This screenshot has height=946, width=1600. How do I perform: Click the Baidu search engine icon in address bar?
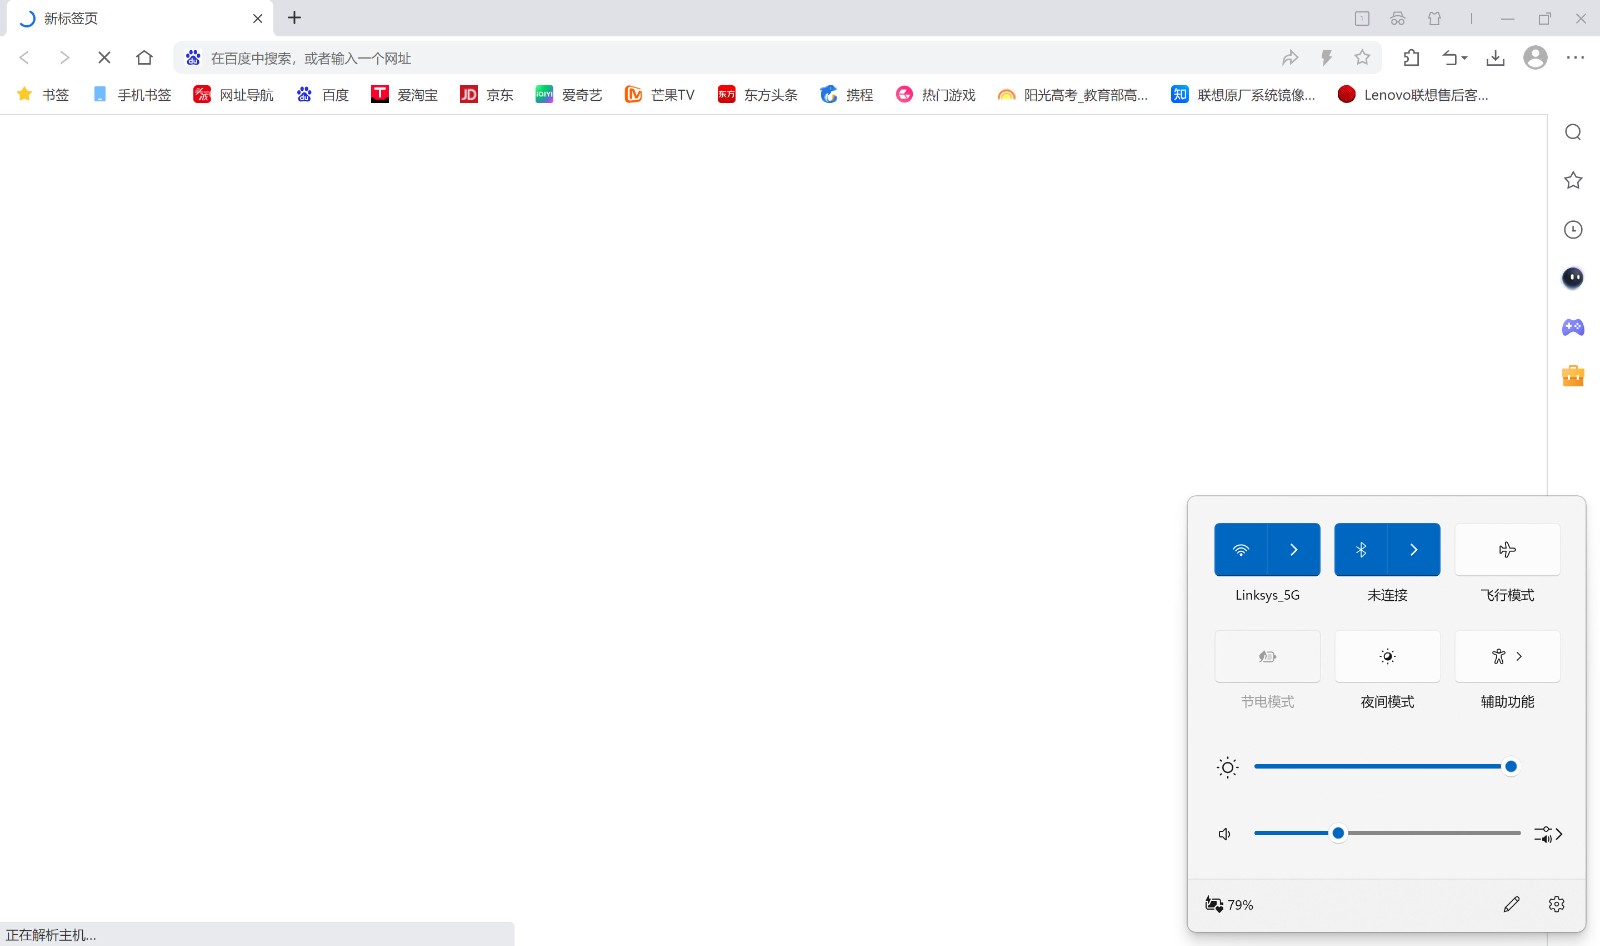(193, 58)
